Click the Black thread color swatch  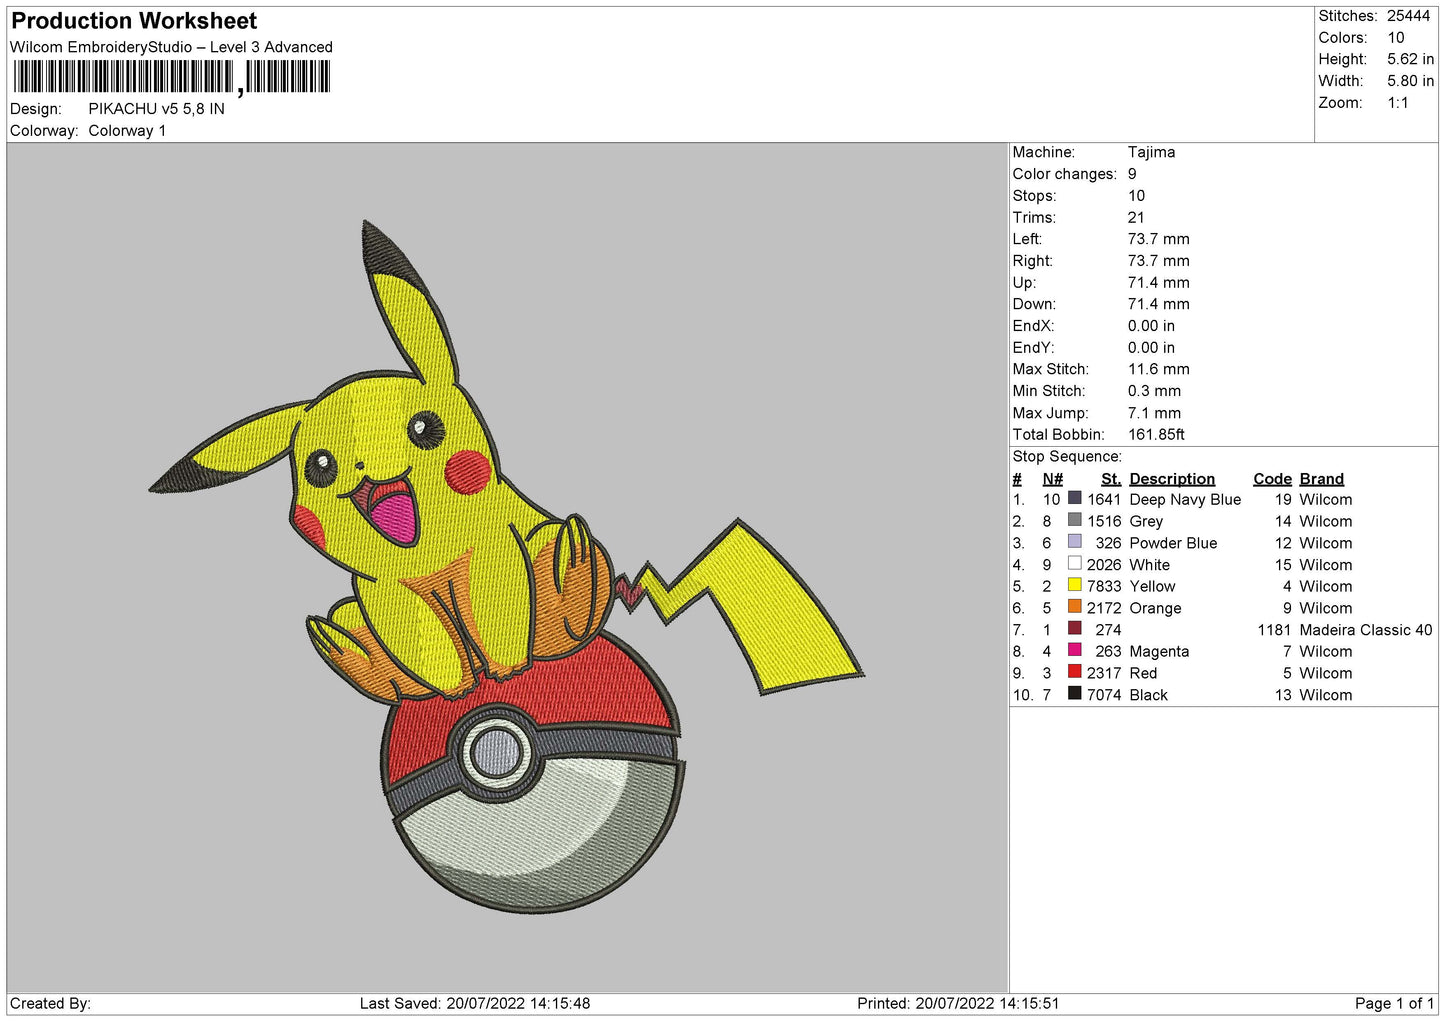click(x=1074, y=694)
